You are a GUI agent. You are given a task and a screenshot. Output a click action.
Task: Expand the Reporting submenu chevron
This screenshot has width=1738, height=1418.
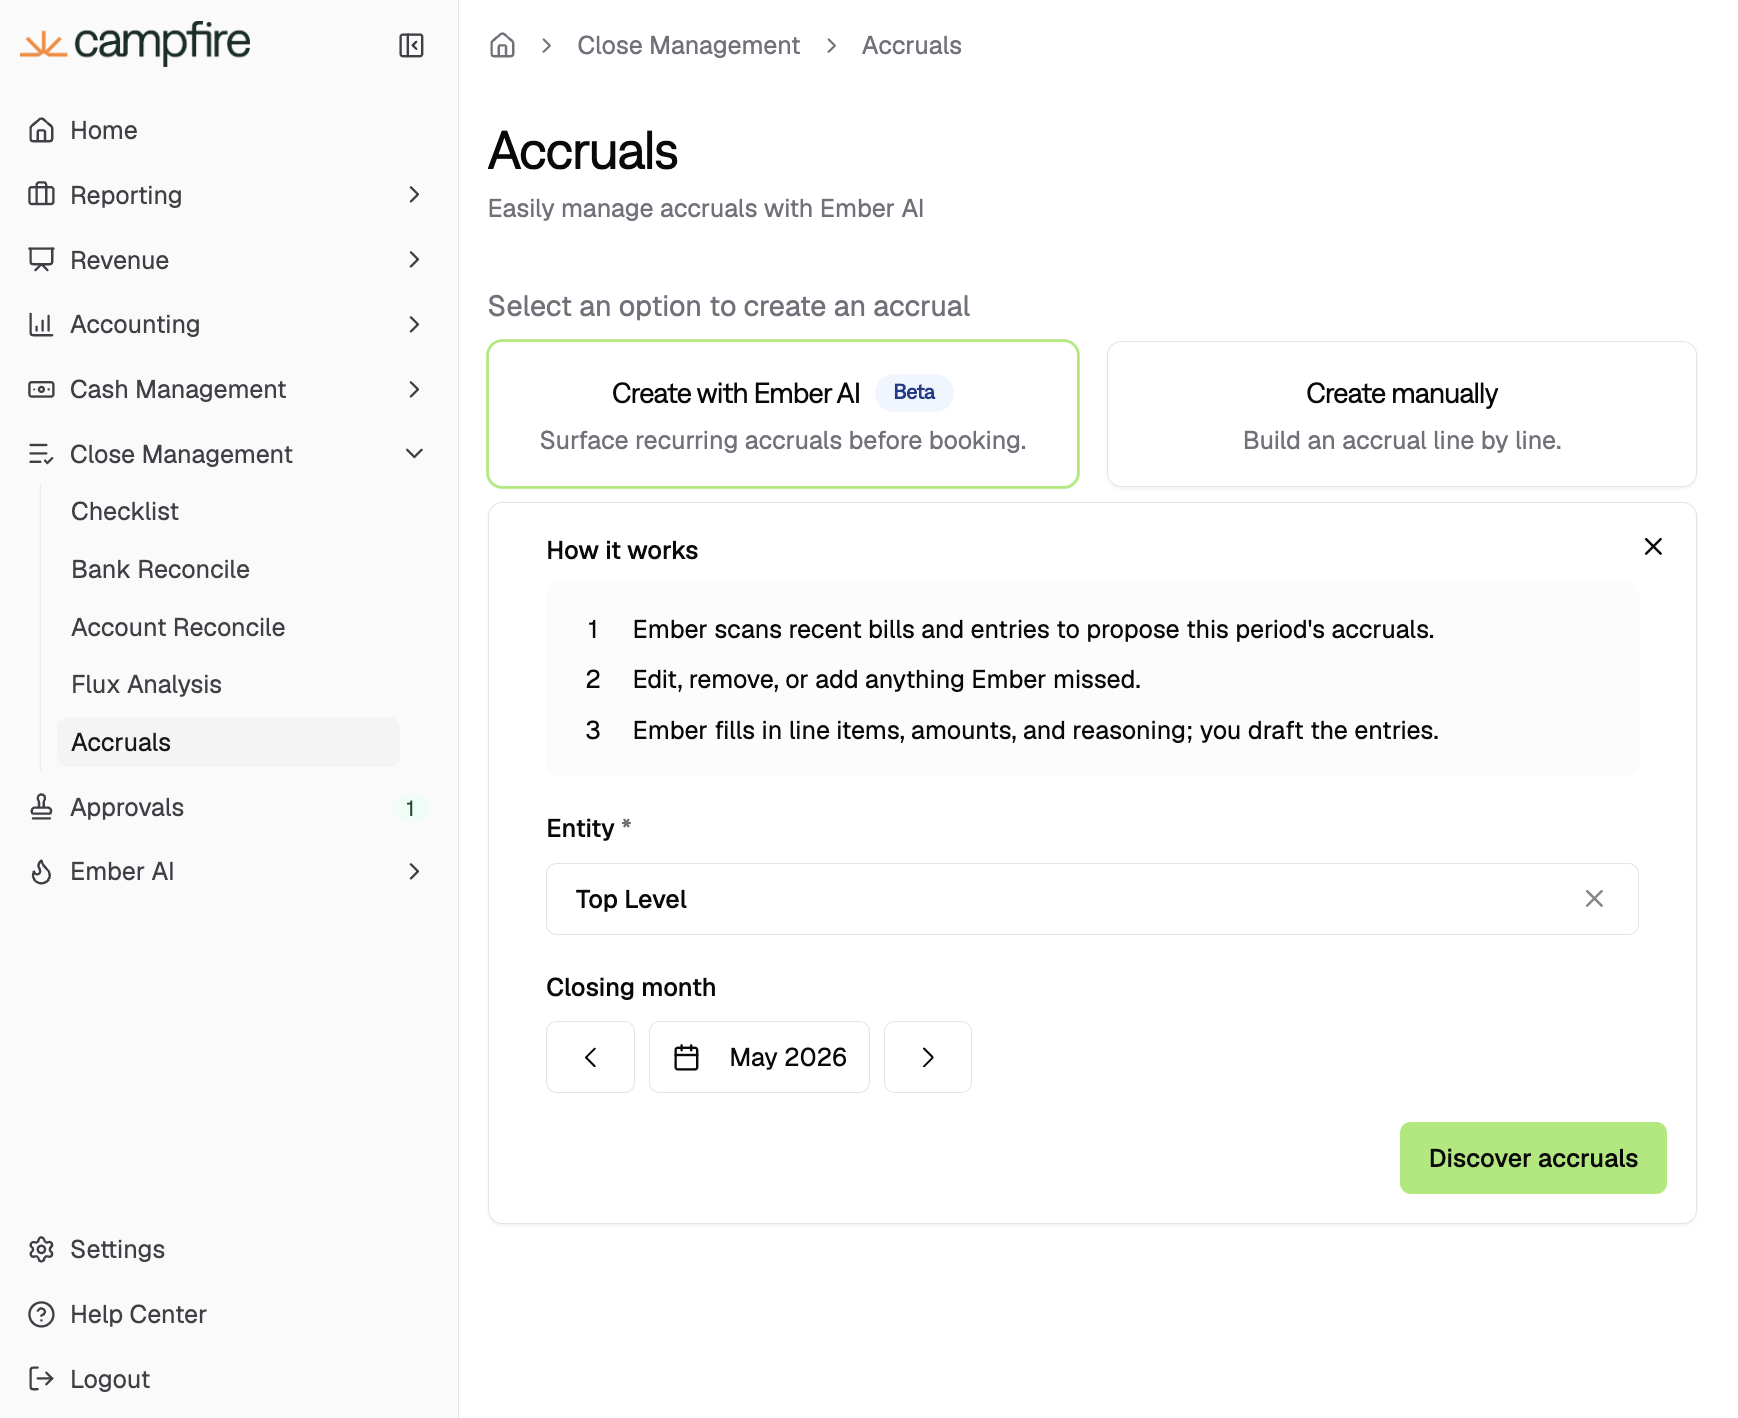pos(414,195)
